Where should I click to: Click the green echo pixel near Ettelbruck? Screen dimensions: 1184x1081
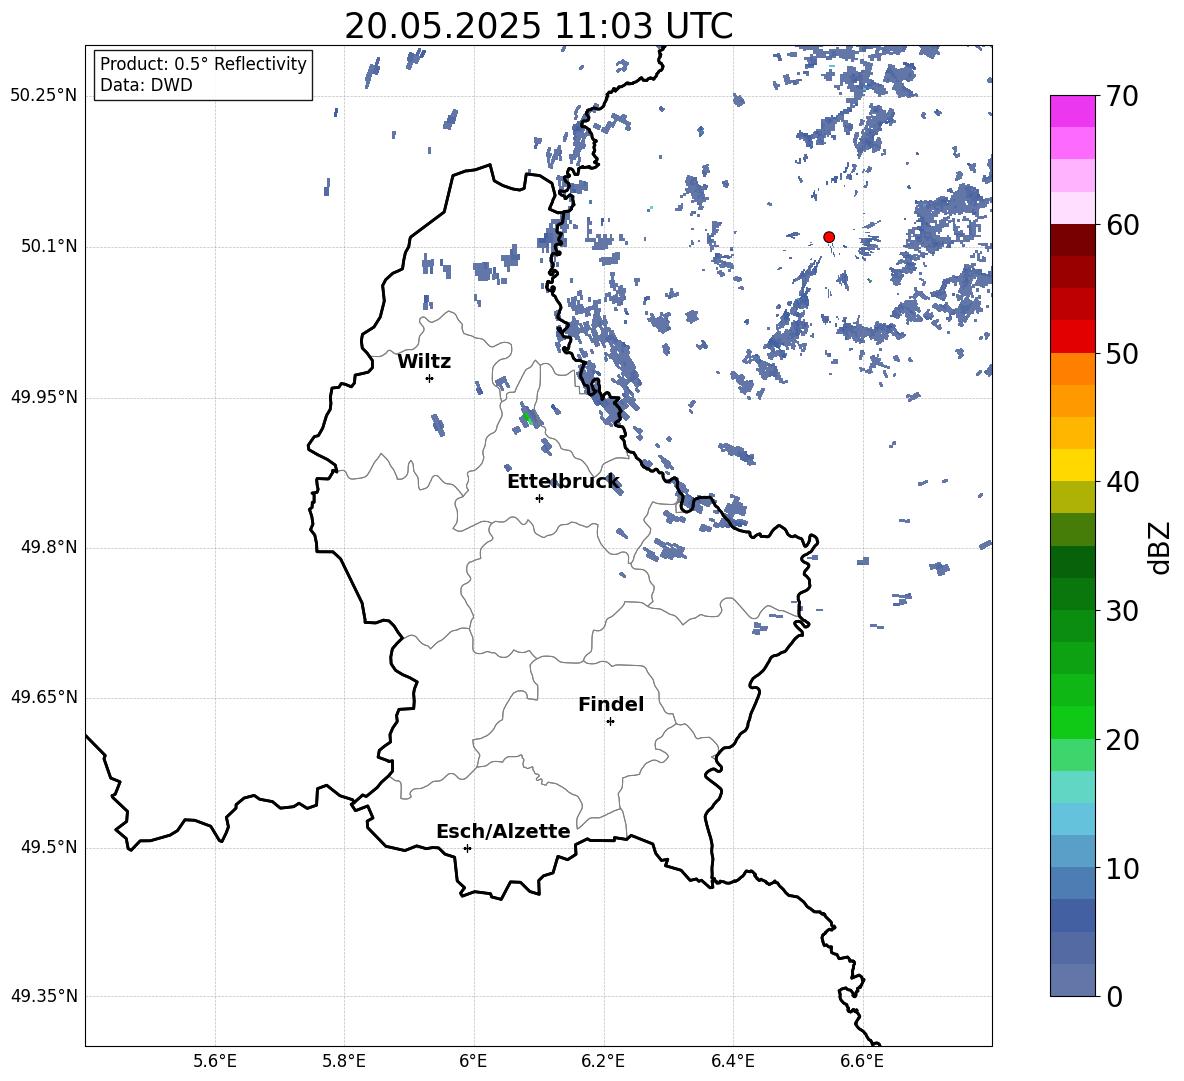click(526, 417)
